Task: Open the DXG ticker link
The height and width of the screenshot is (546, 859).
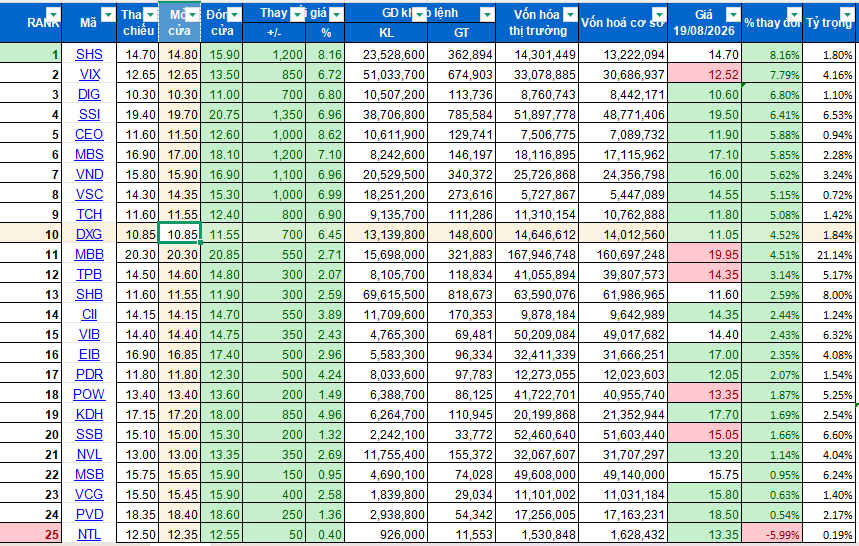Action: click(89, 234)
